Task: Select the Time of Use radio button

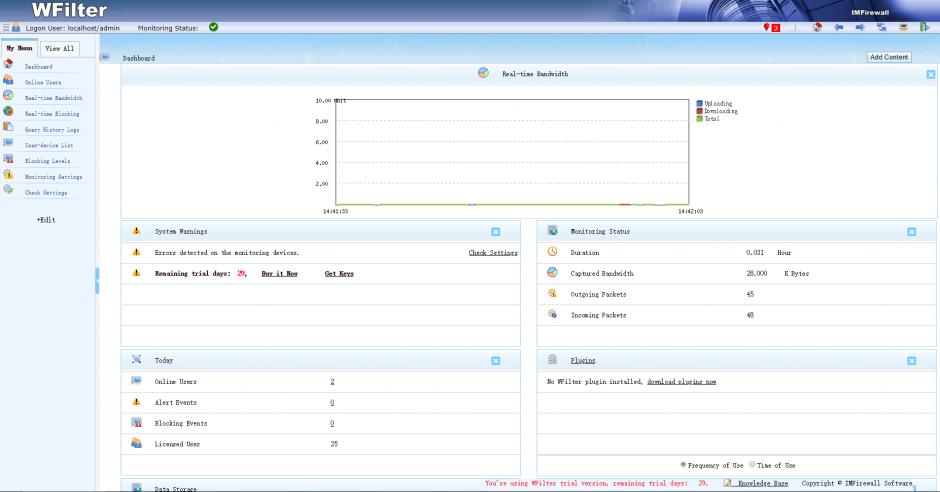Action: click(x=752, y=464)
